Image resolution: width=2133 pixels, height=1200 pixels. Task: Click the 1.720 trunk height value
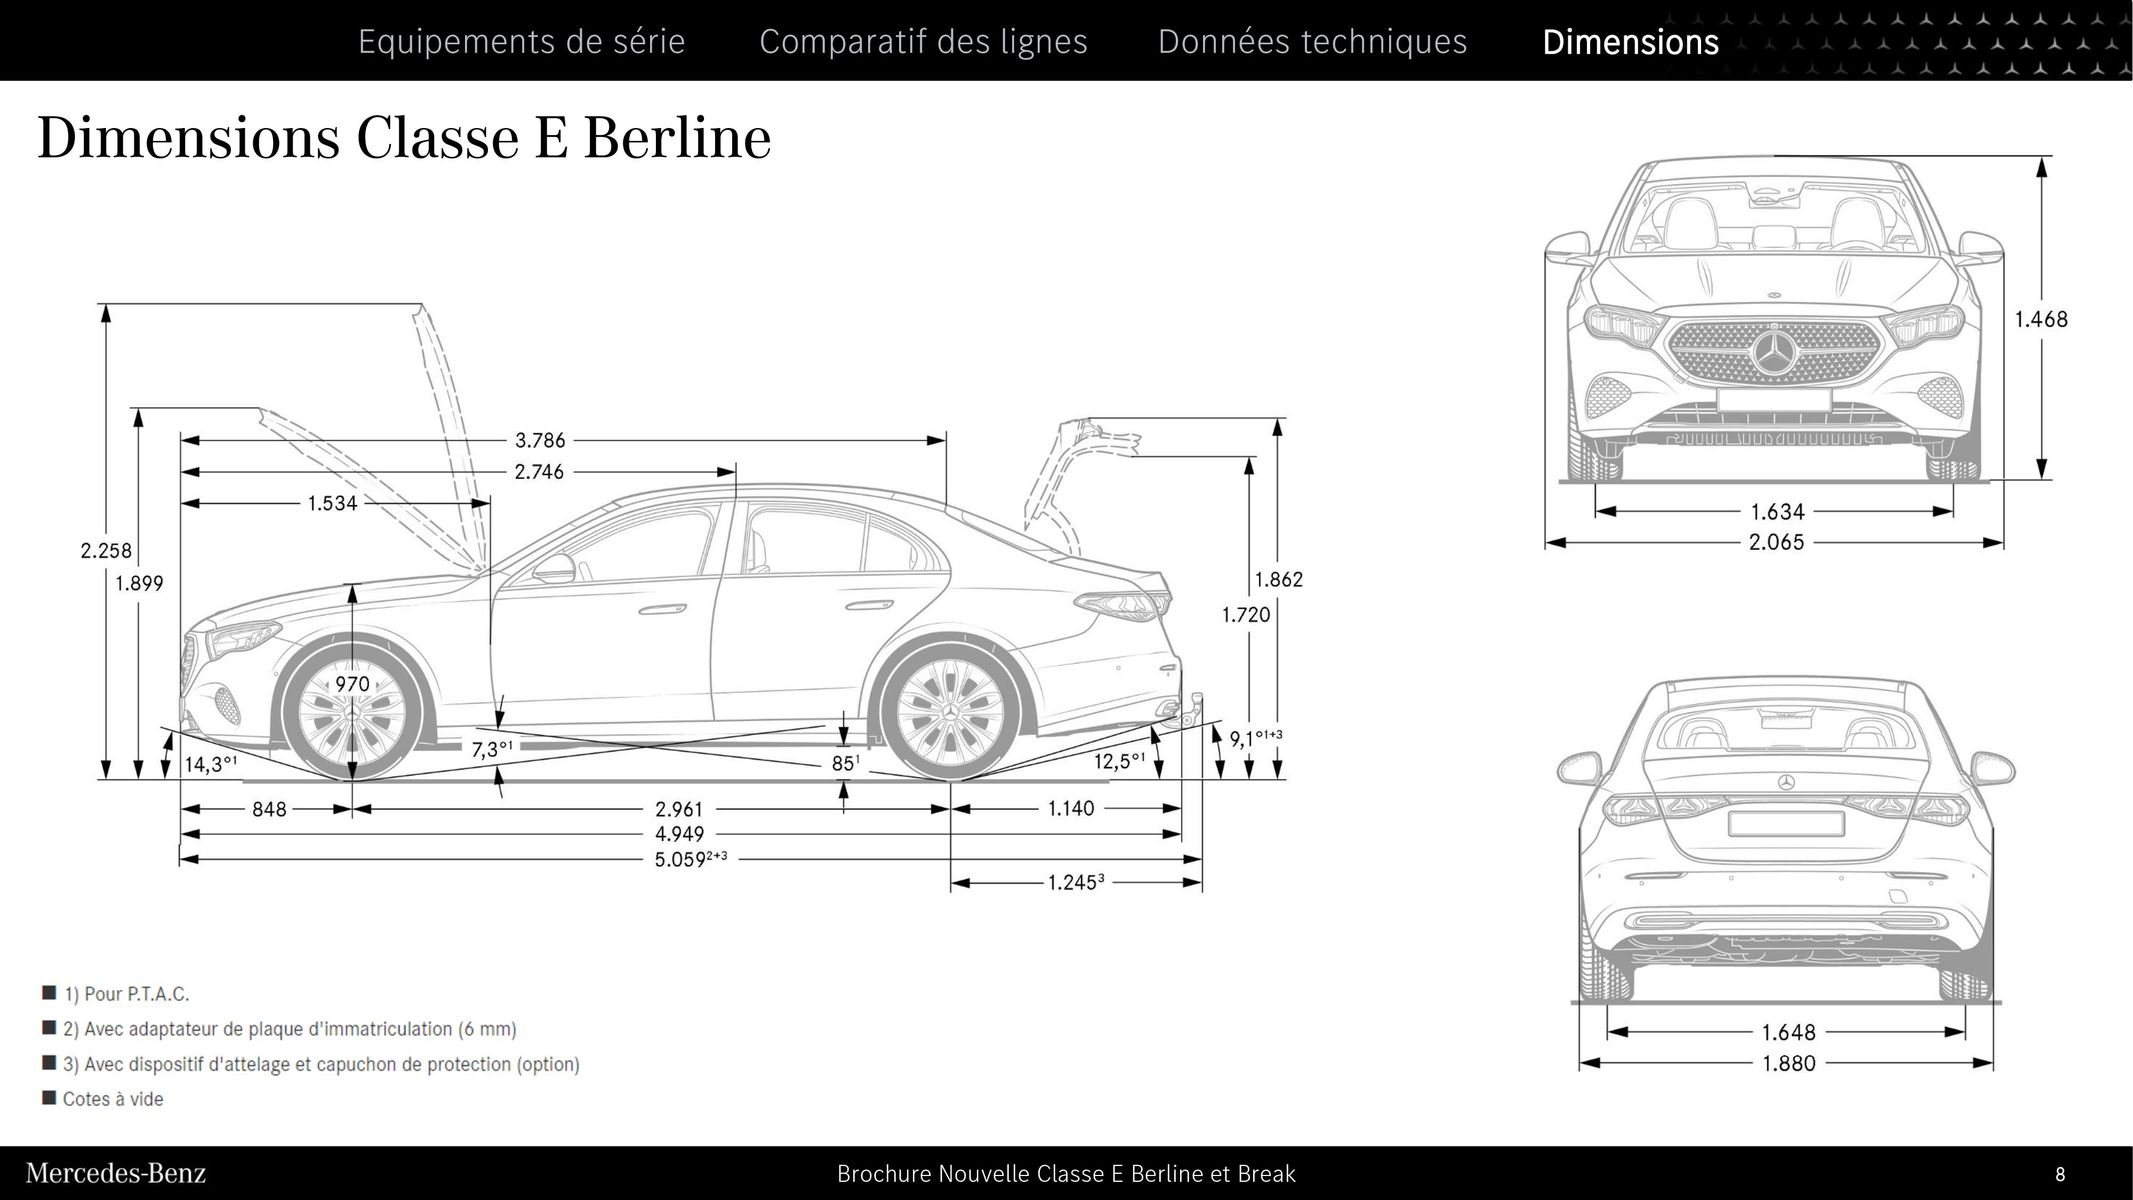[x=1246, y=615]
